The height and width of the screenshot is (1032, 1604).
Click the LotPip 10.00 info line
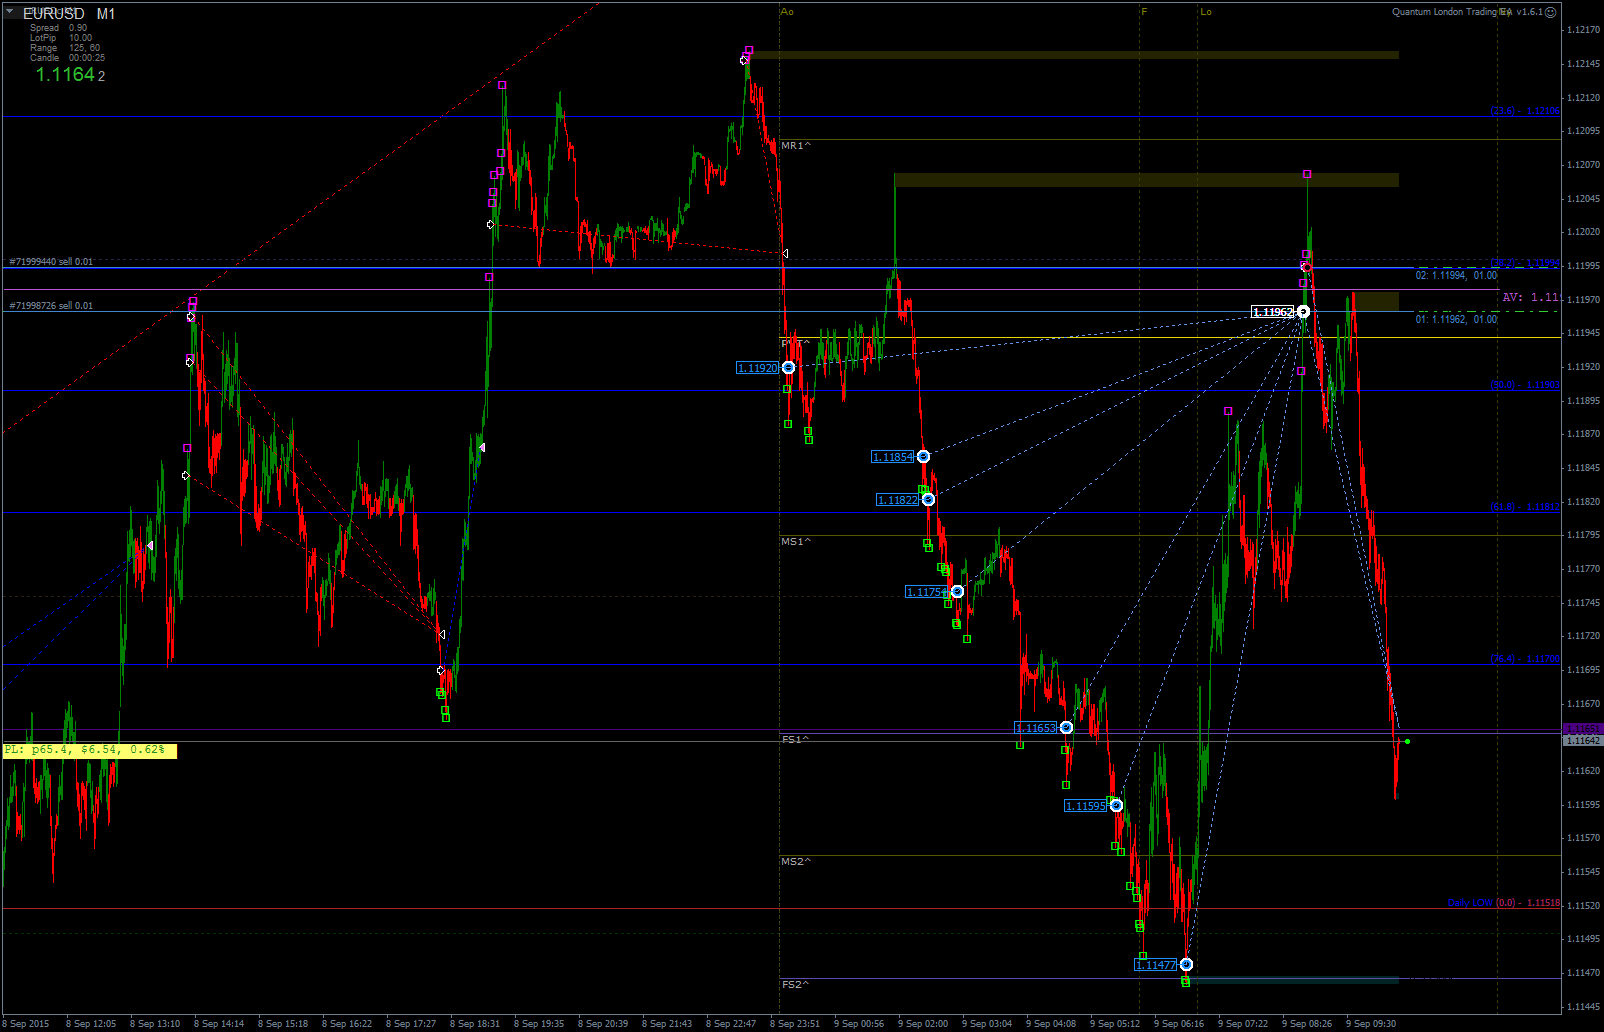pos(61,38)
